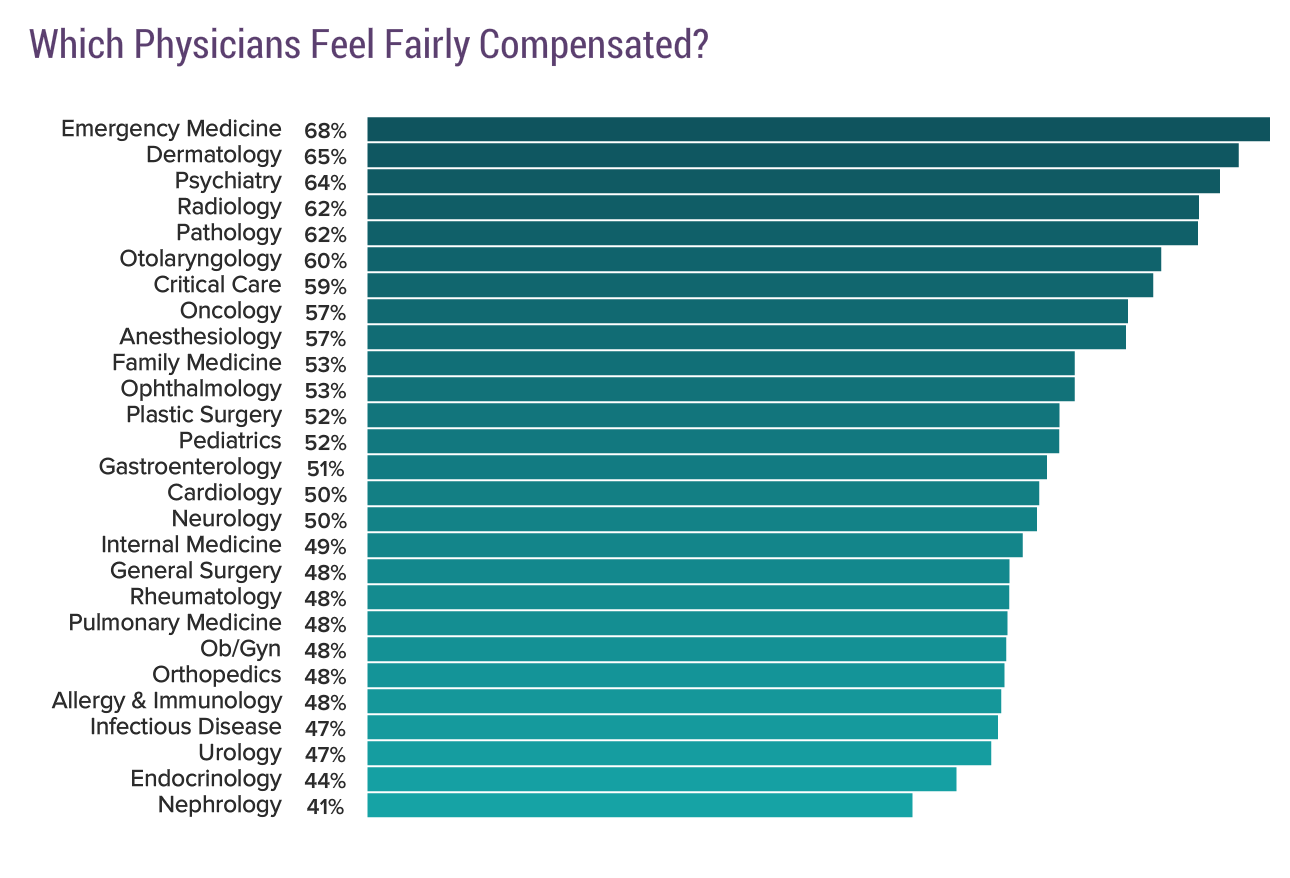Click the Gastroenterology 51% value

[325, 469]
